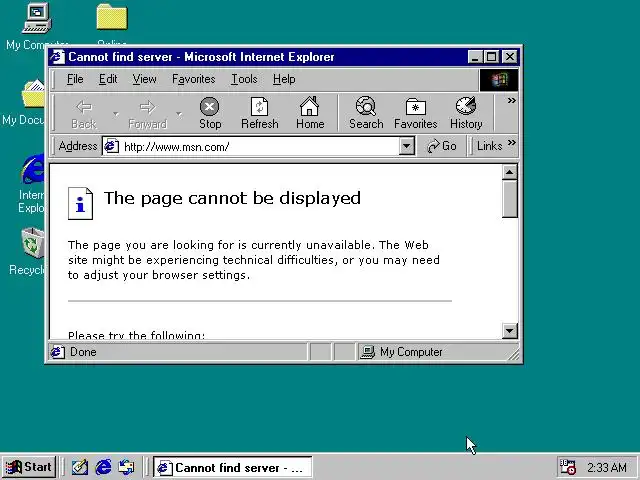Click the Done status bar text
The width and height of the screenshot is (640, 480).
click(83, 352)
